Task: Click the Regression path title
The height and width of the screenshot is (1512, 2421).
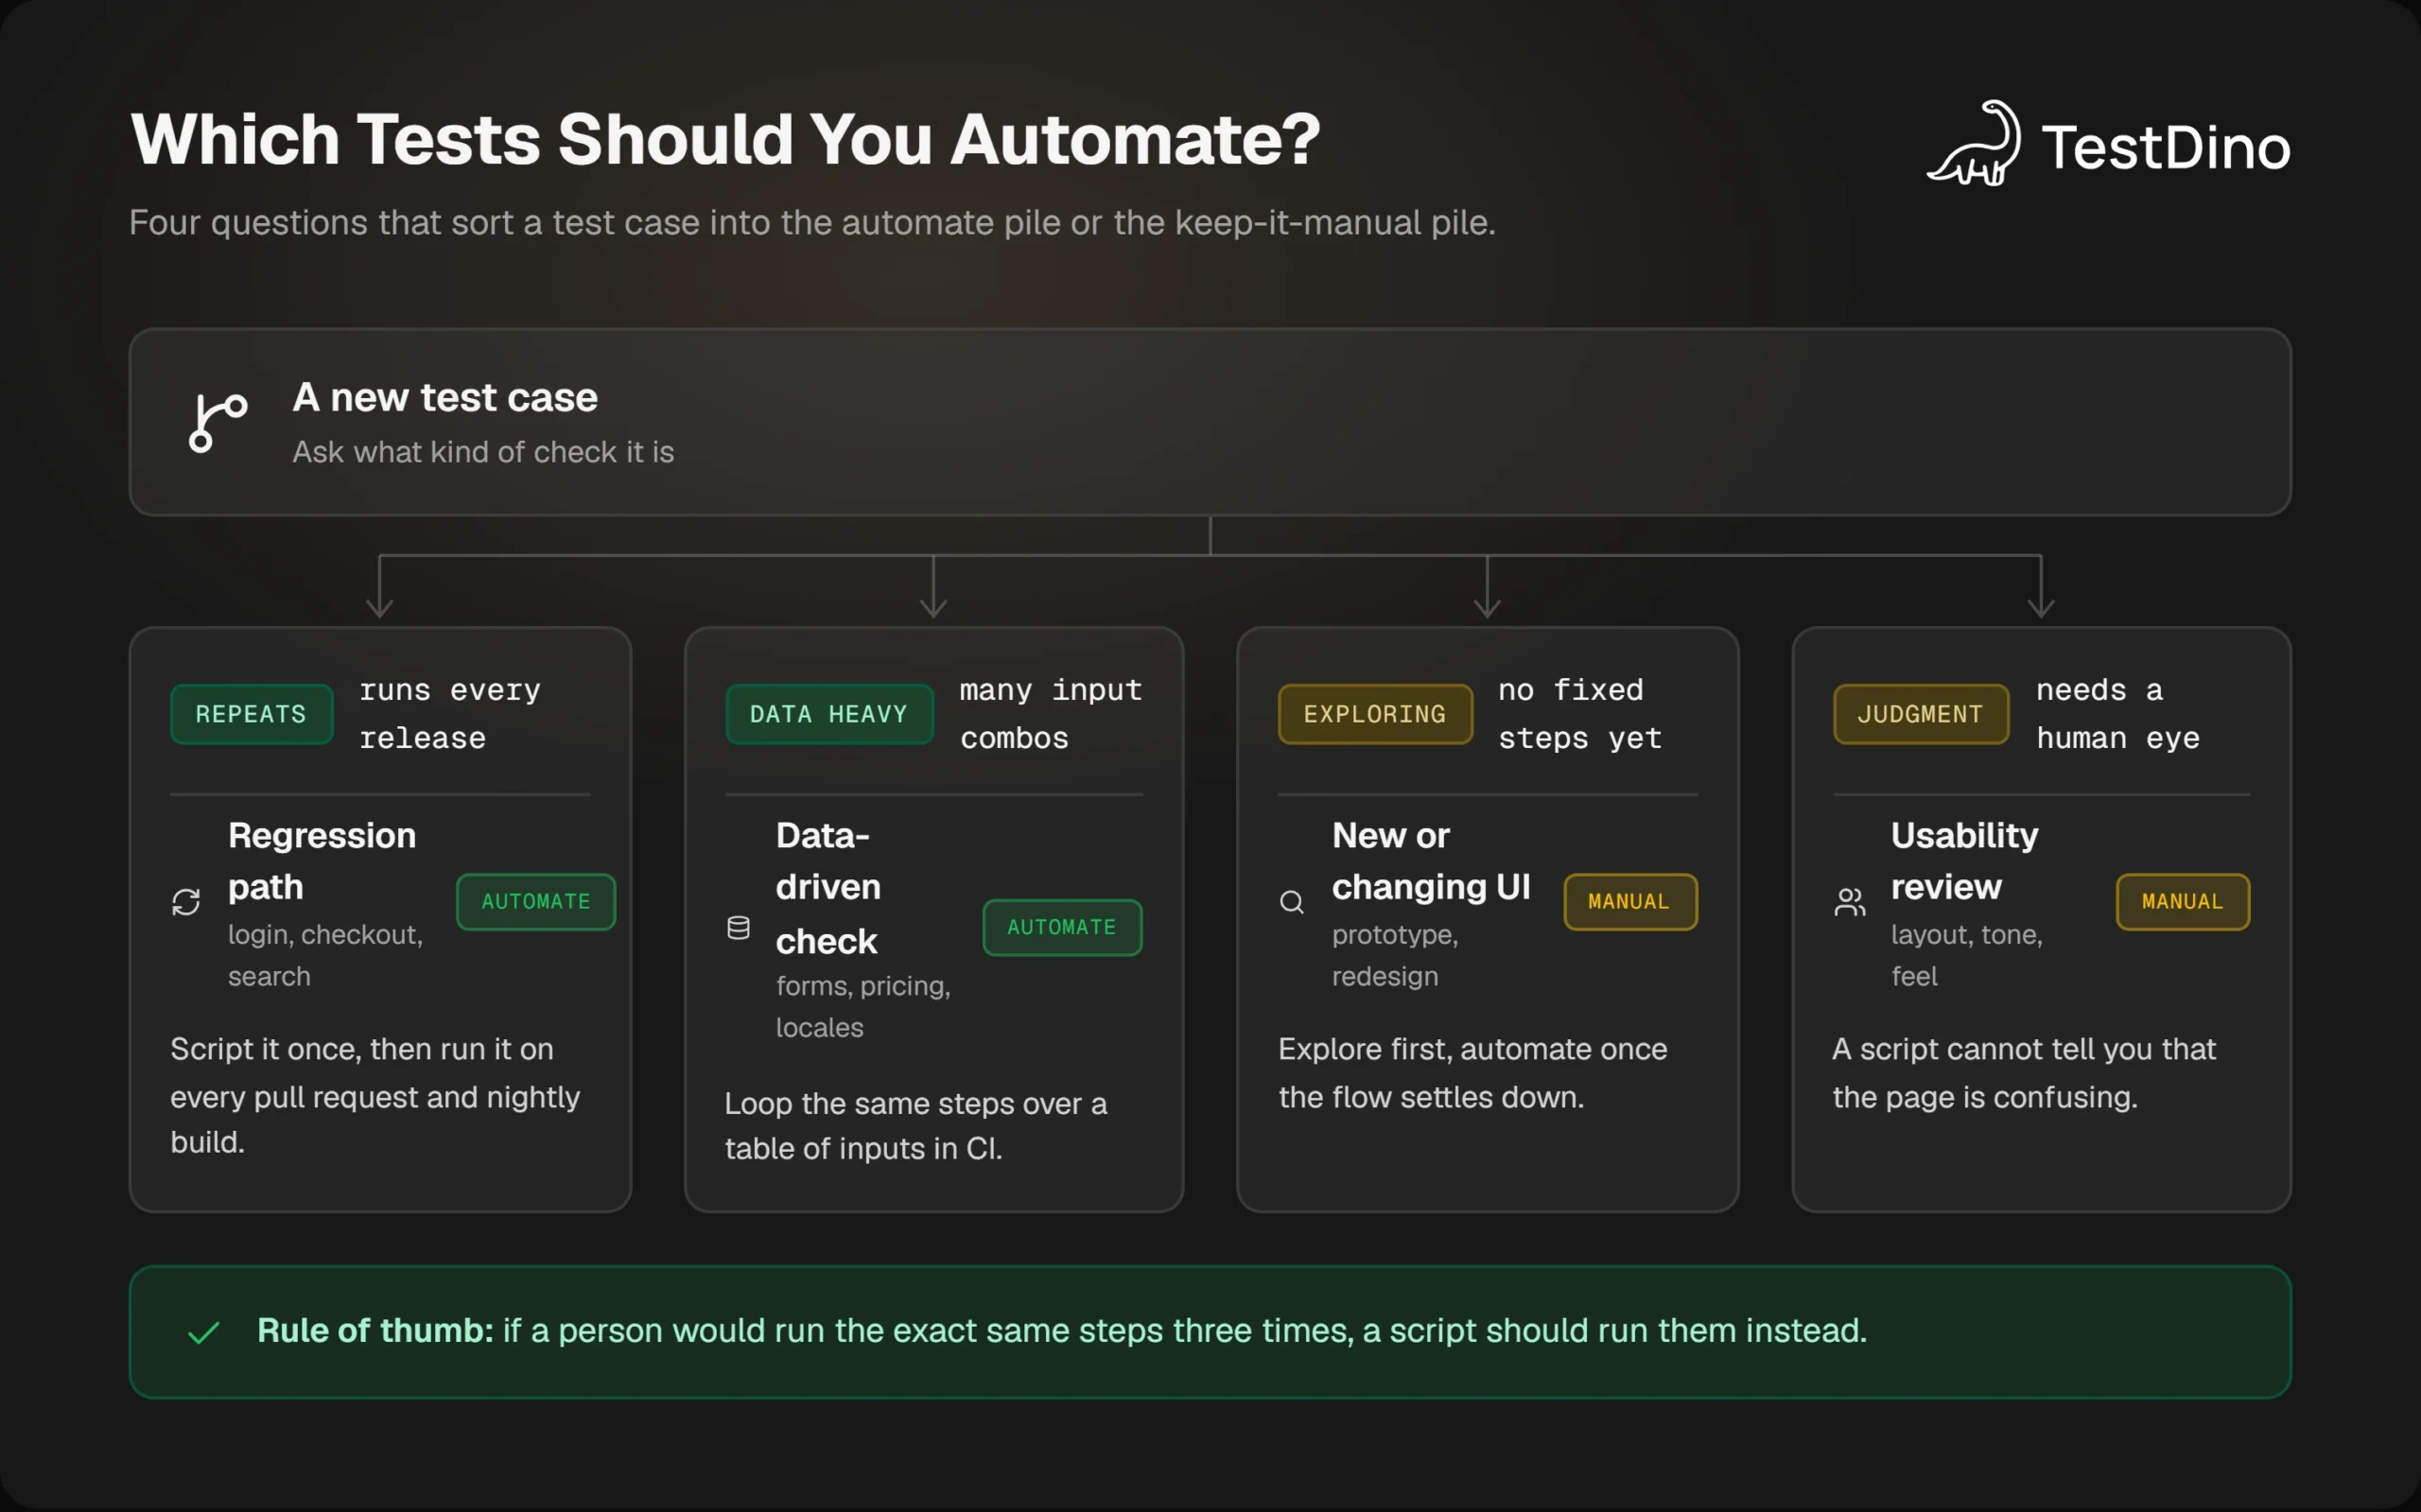Action: 322,861
